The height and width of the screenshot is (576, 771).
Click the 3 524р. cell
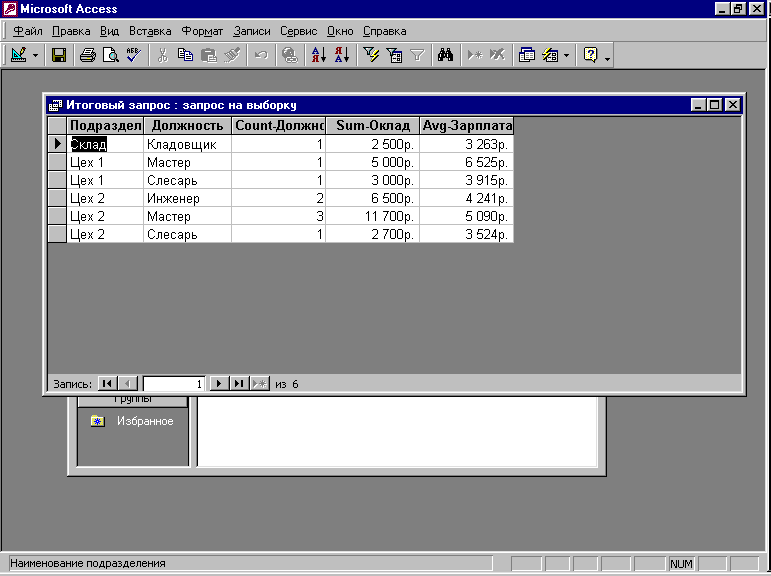pyautogui.click(x=467, y=234)
